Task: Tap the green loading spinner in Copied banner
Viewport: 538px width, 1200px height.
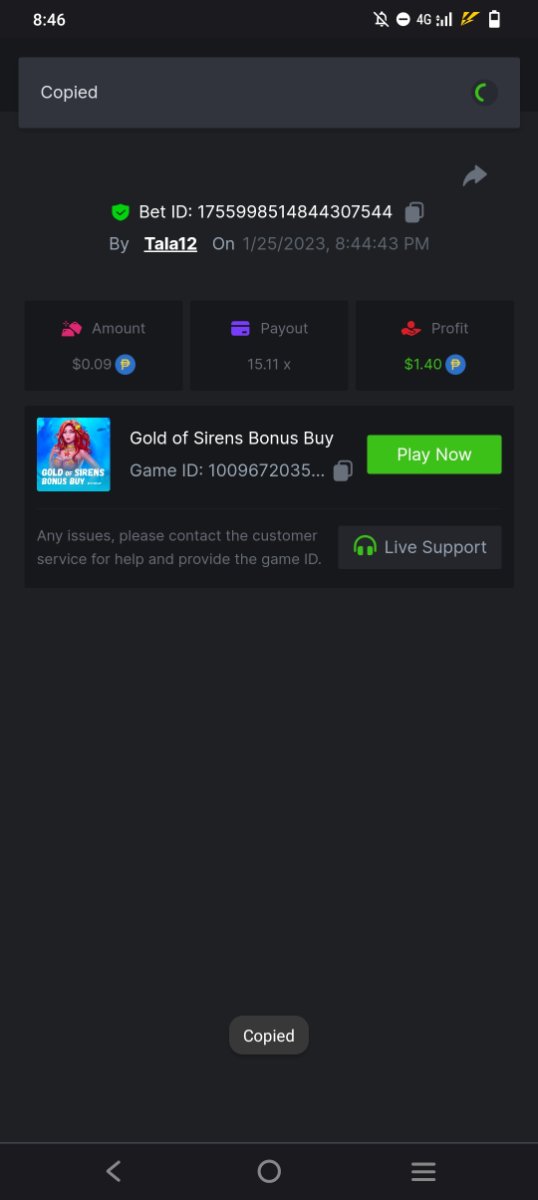Action: pos(484,93)
